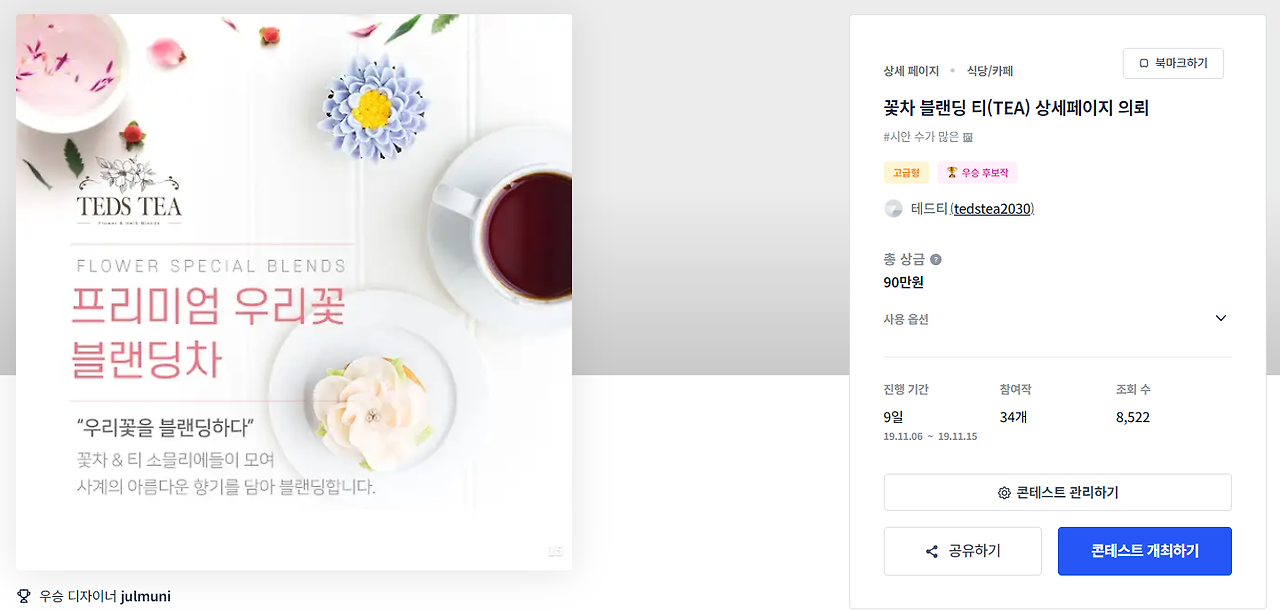Click the TEDS TEA logo in image

click(129, 188)
